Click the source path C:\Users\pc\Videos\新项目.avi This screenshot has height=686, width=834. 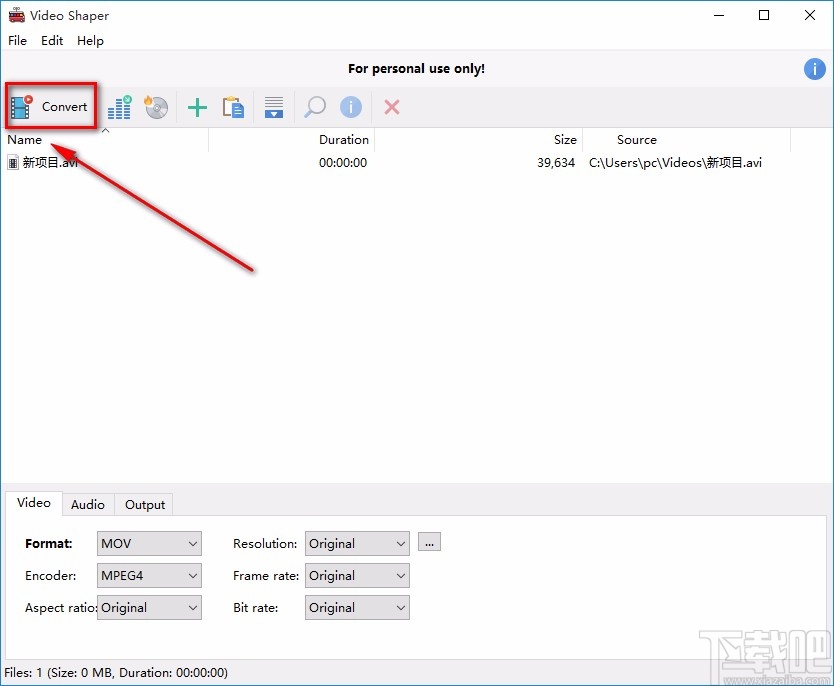click(x=675, y=163)
